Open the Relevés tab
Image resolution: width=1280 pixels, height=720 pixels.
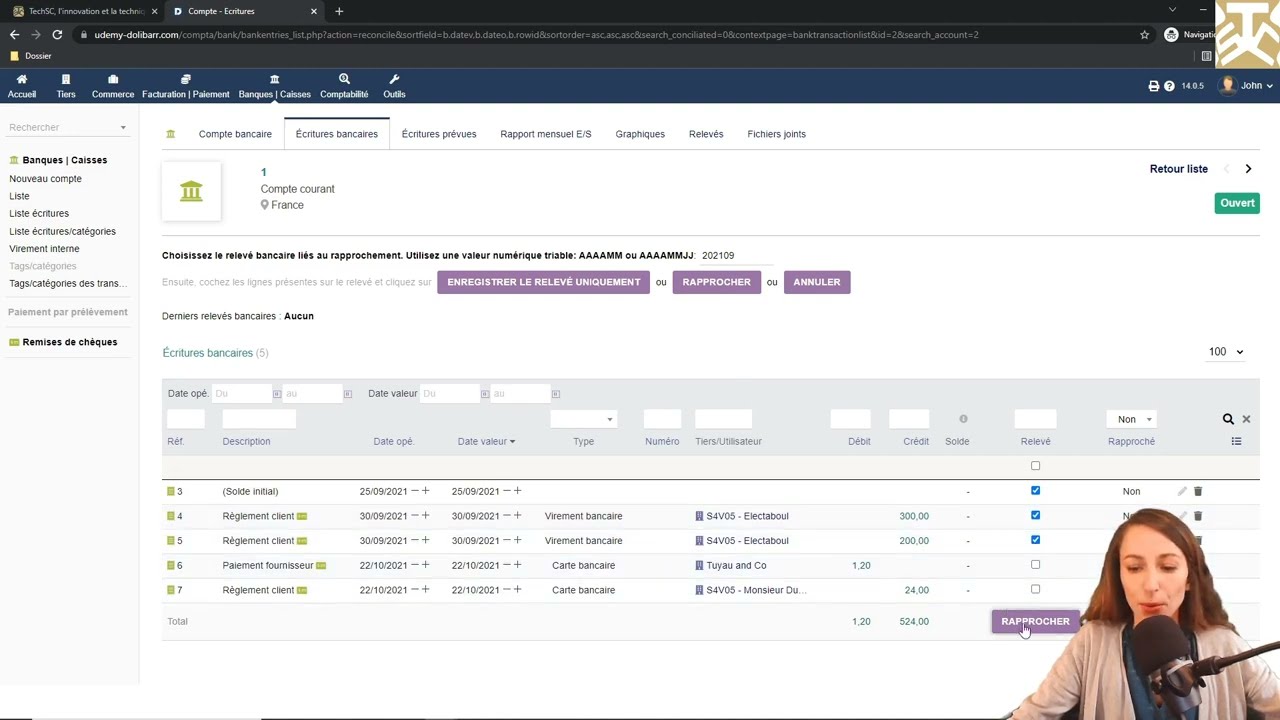tap(706, 134)
